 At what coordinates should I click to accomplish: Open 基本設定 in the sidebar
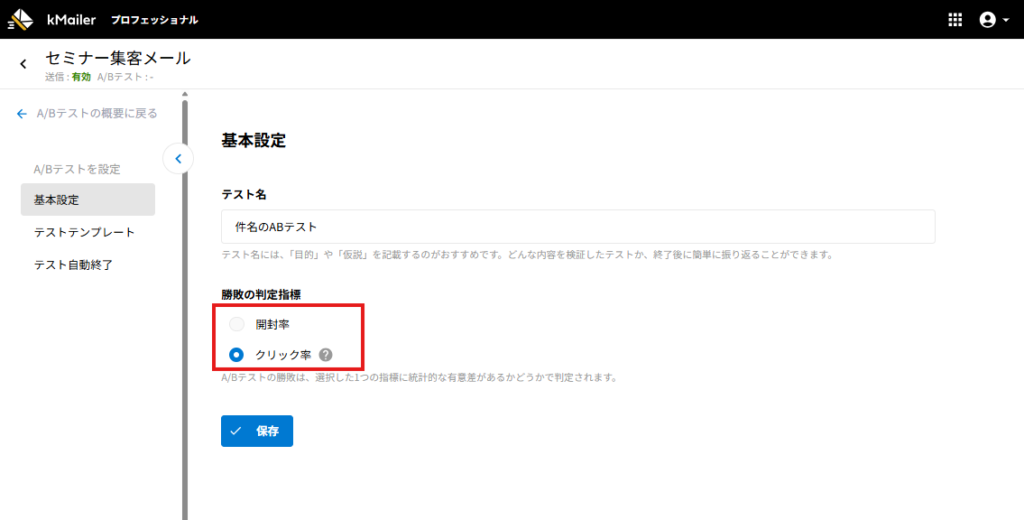pos(87,200)
